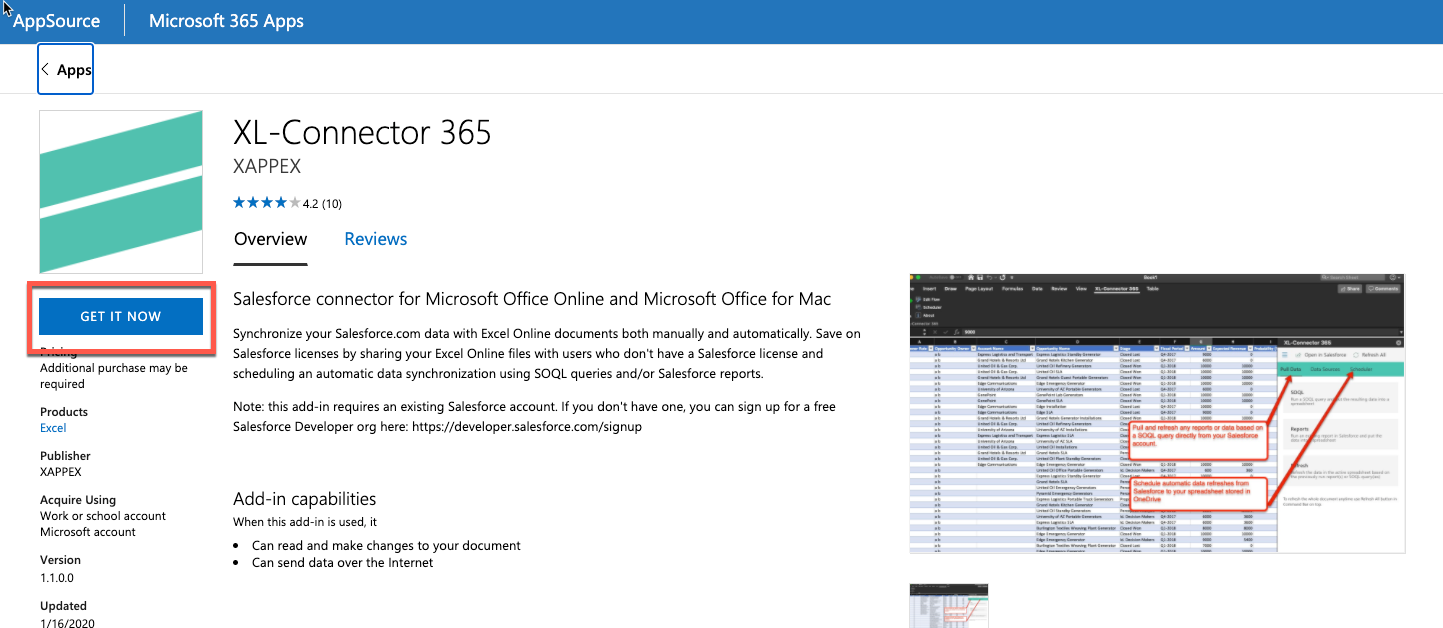Viewport: 1443px width, 628px height.
Task: Click Work or school account text
Action: point(103,516)
